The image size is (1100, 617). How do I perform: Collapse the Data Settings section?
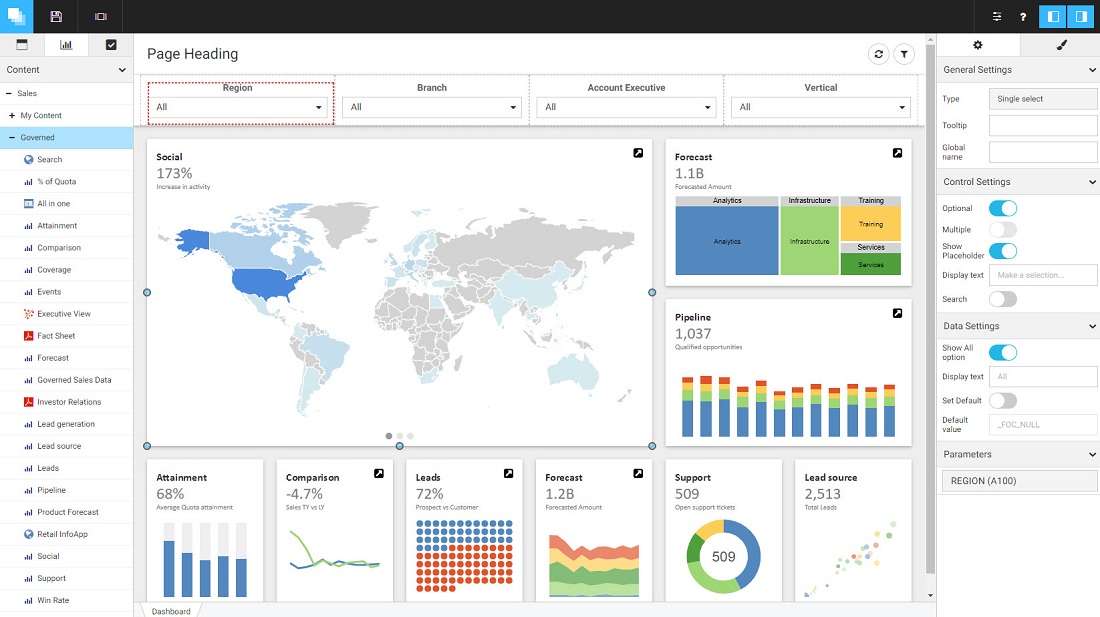pos(1092,326)
